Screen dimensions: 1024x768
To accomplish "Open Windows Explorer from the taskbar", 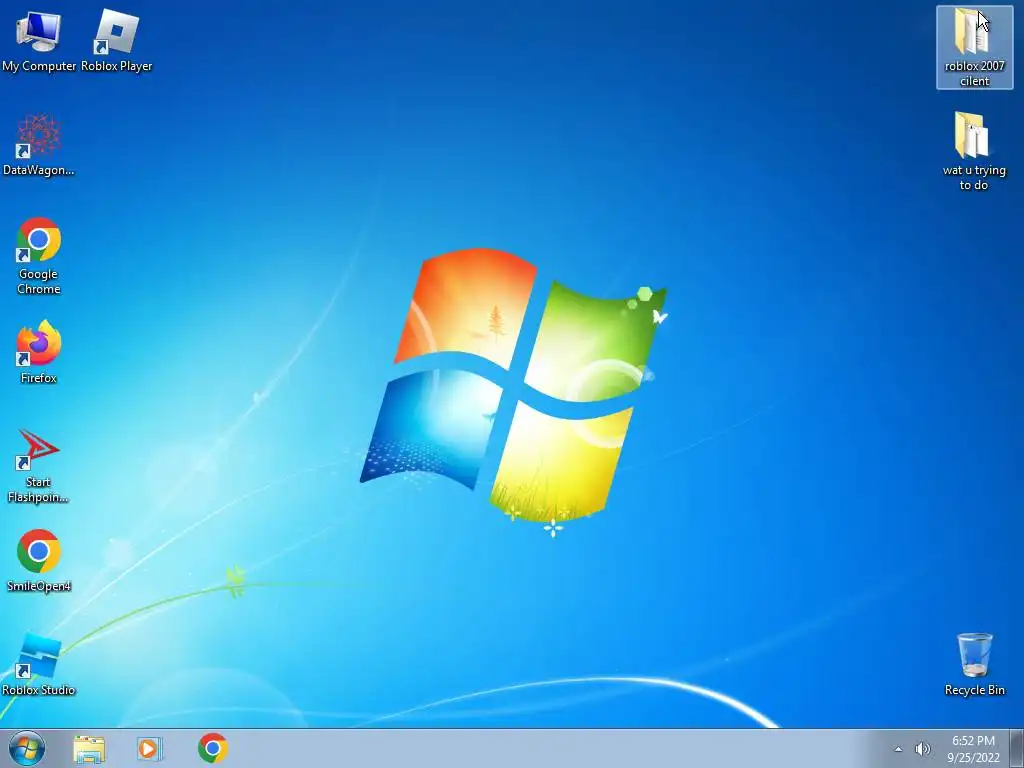I will pyautogui.click(x=89, y=748).
